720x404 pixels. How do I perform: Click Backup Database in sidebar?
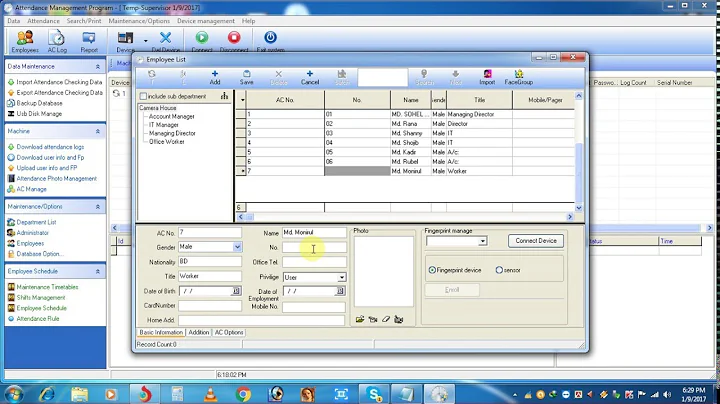pyautogui.click(x=39, y=103)
